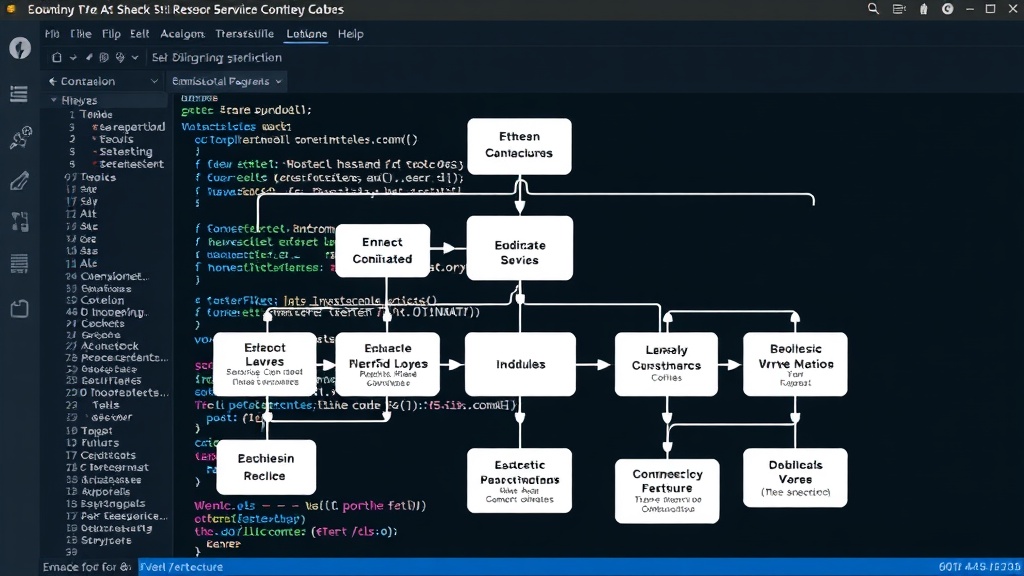Open the Filp menu
This screenshot has height=576, width=1024.
pyautogui.click(x=111, y=34)
